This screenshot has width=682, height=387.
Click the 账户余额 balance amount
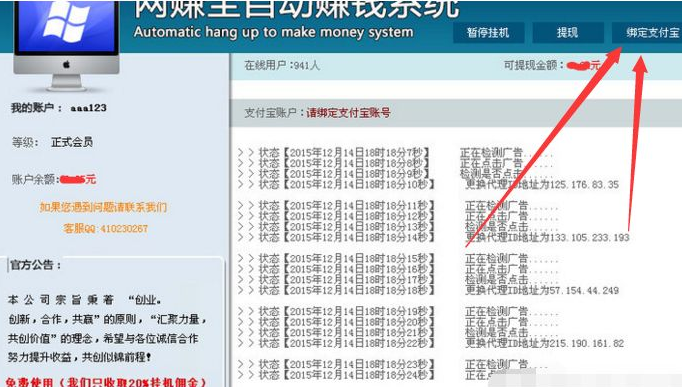(x=78, y=179)
